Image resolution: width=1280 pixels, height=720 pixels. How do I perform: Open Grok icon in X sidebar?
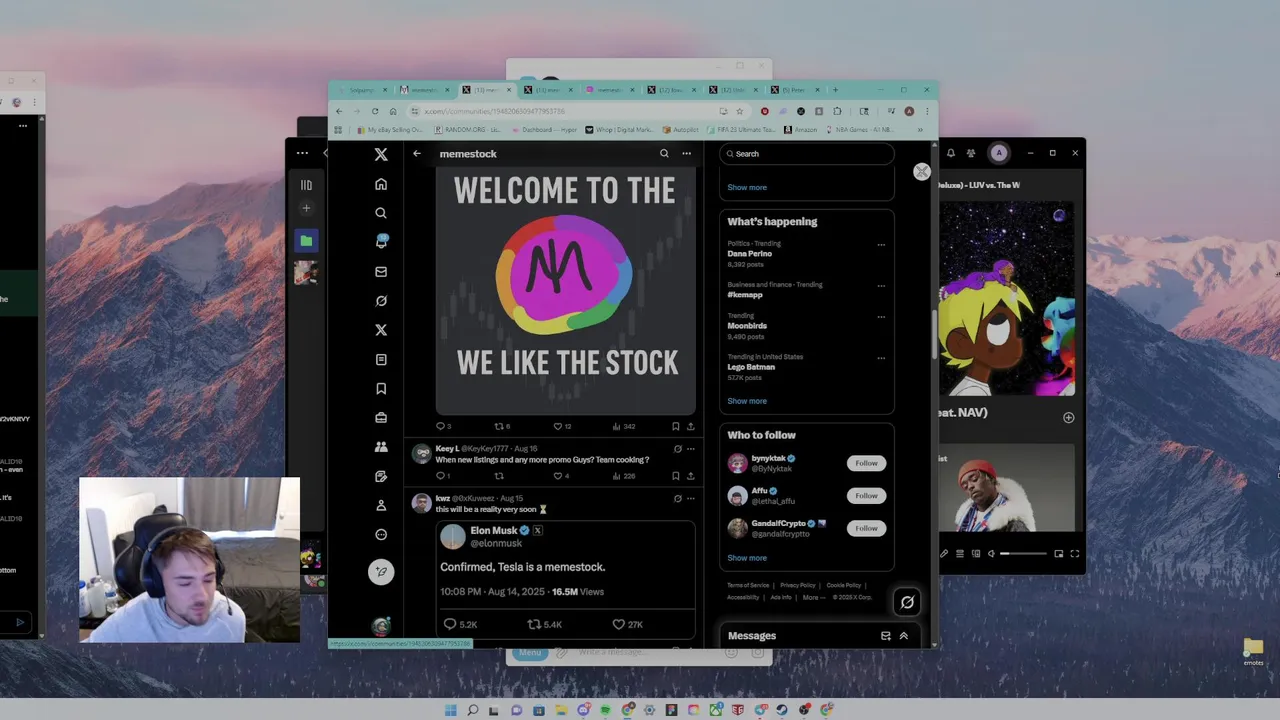tap(381, 300)
